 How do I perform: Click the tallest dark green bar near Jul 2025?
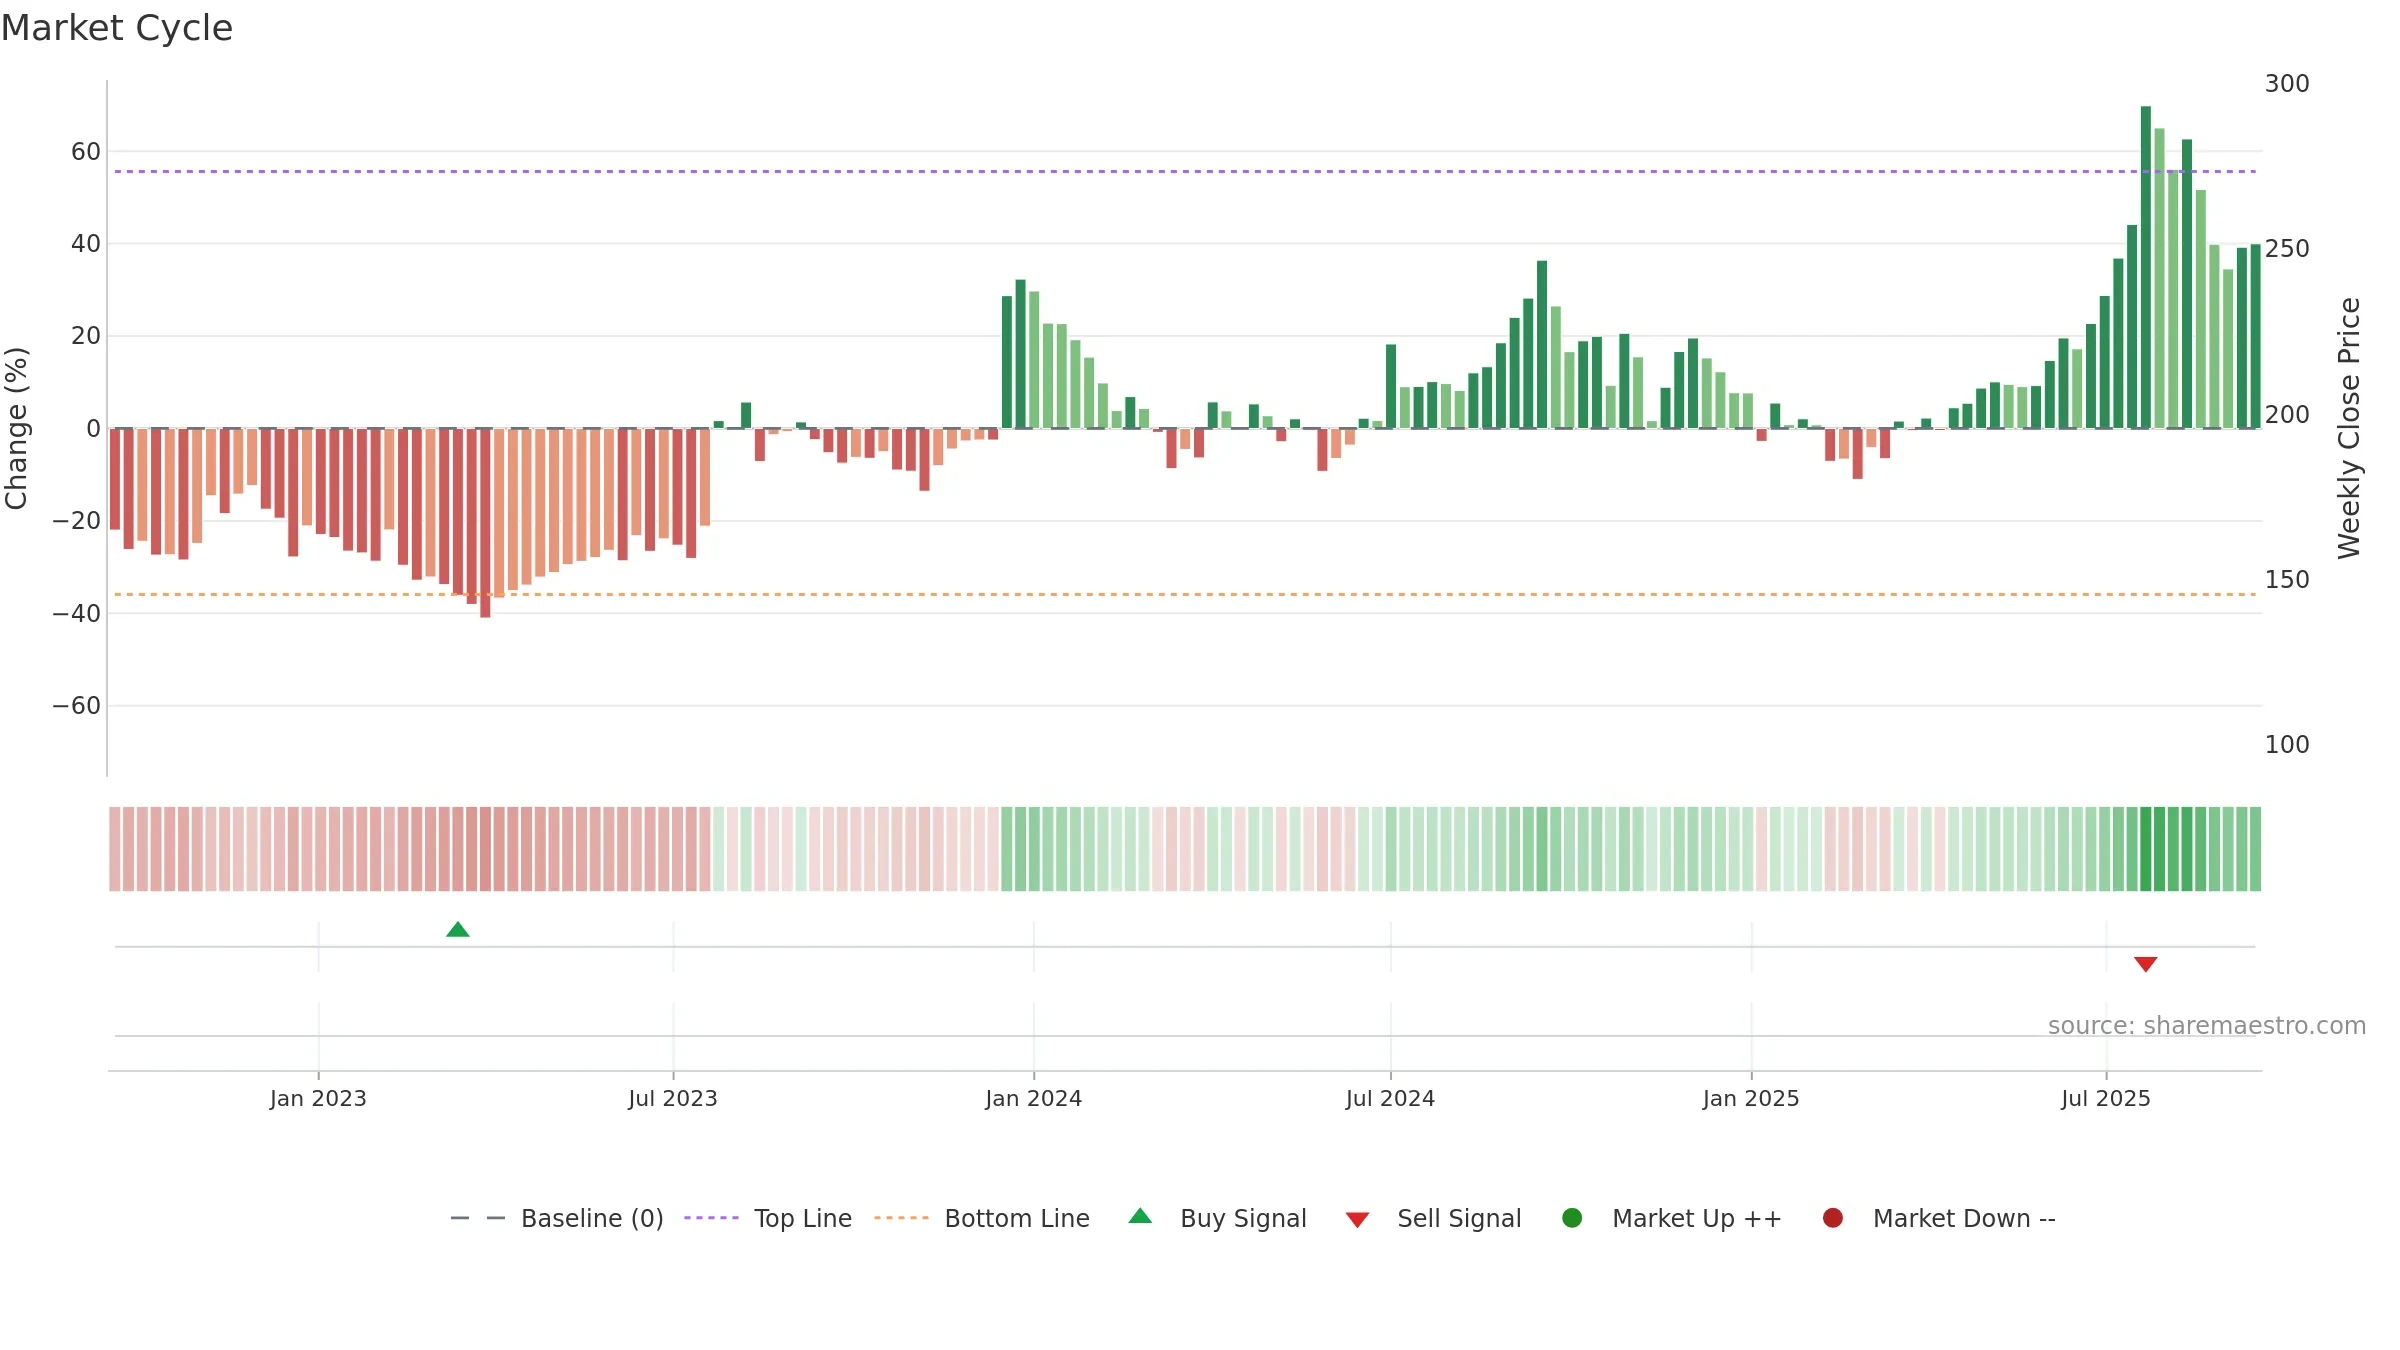tap(2146, 267)
